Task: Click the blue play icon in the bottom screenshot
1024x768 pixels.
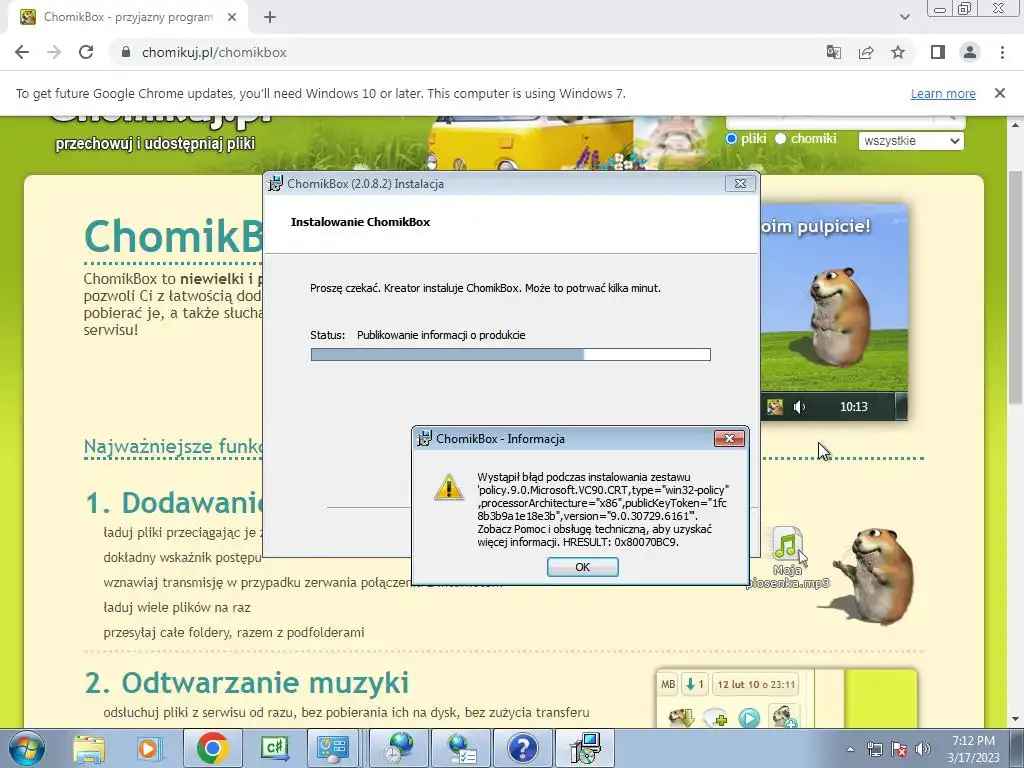Action: pyautogui.click(x=749, y=718)
